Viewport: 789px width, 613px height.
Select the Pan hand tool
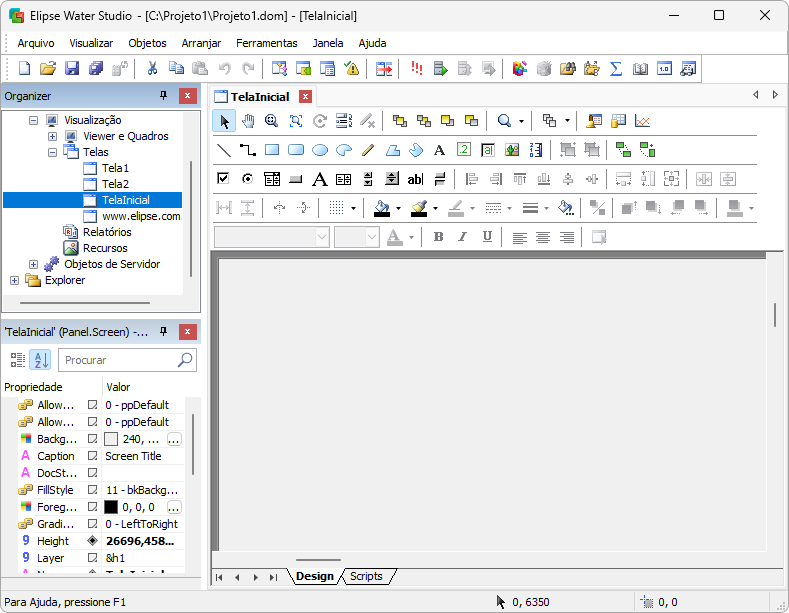pyautogui.click(x=247, y=121)
